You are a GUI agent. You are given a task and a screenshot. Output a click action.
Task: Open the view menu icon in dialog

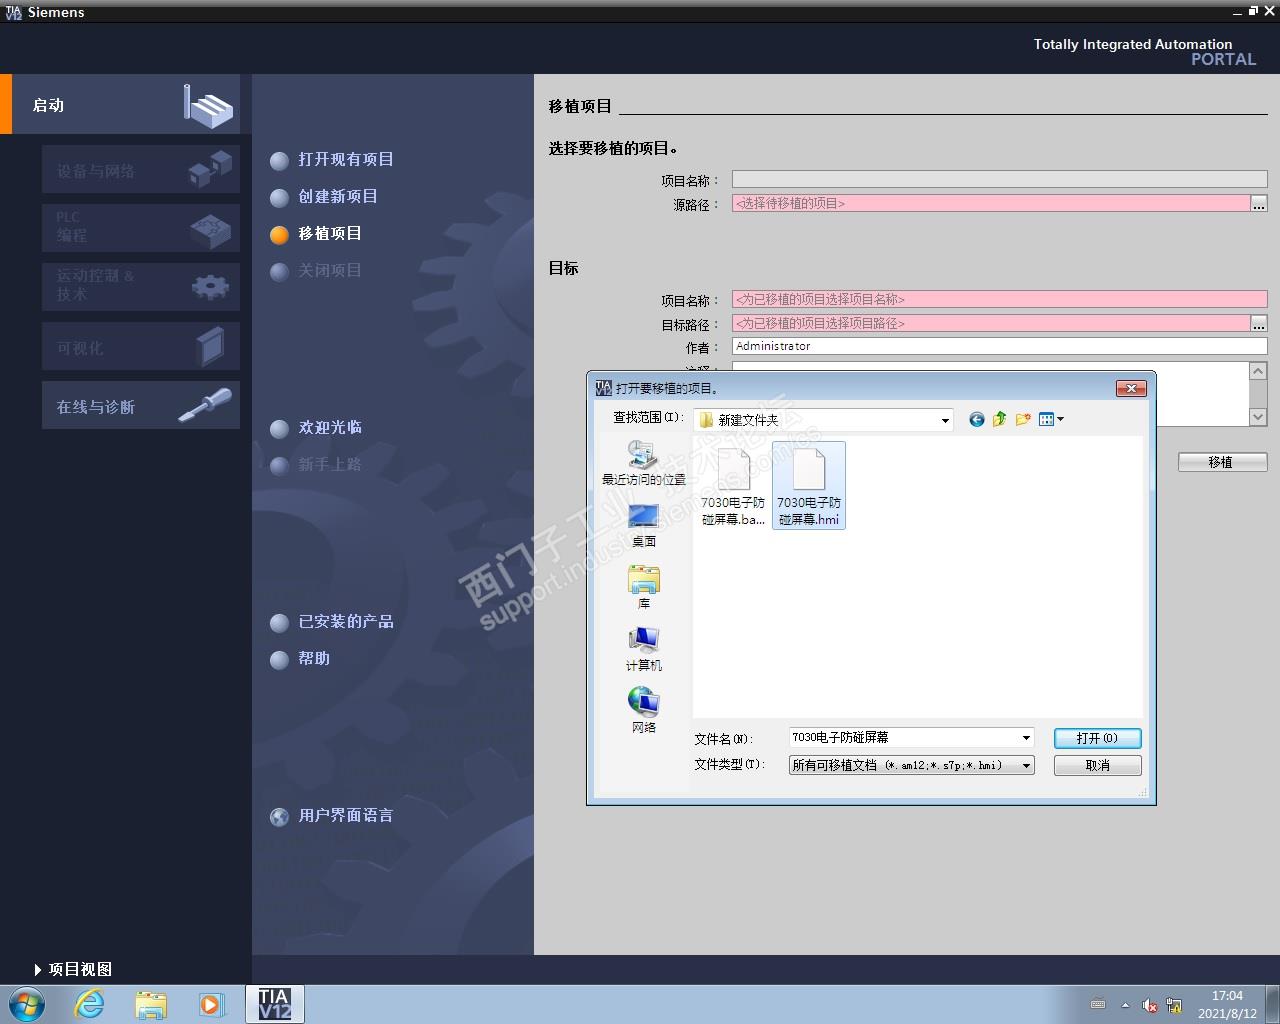click(1051, 420)
